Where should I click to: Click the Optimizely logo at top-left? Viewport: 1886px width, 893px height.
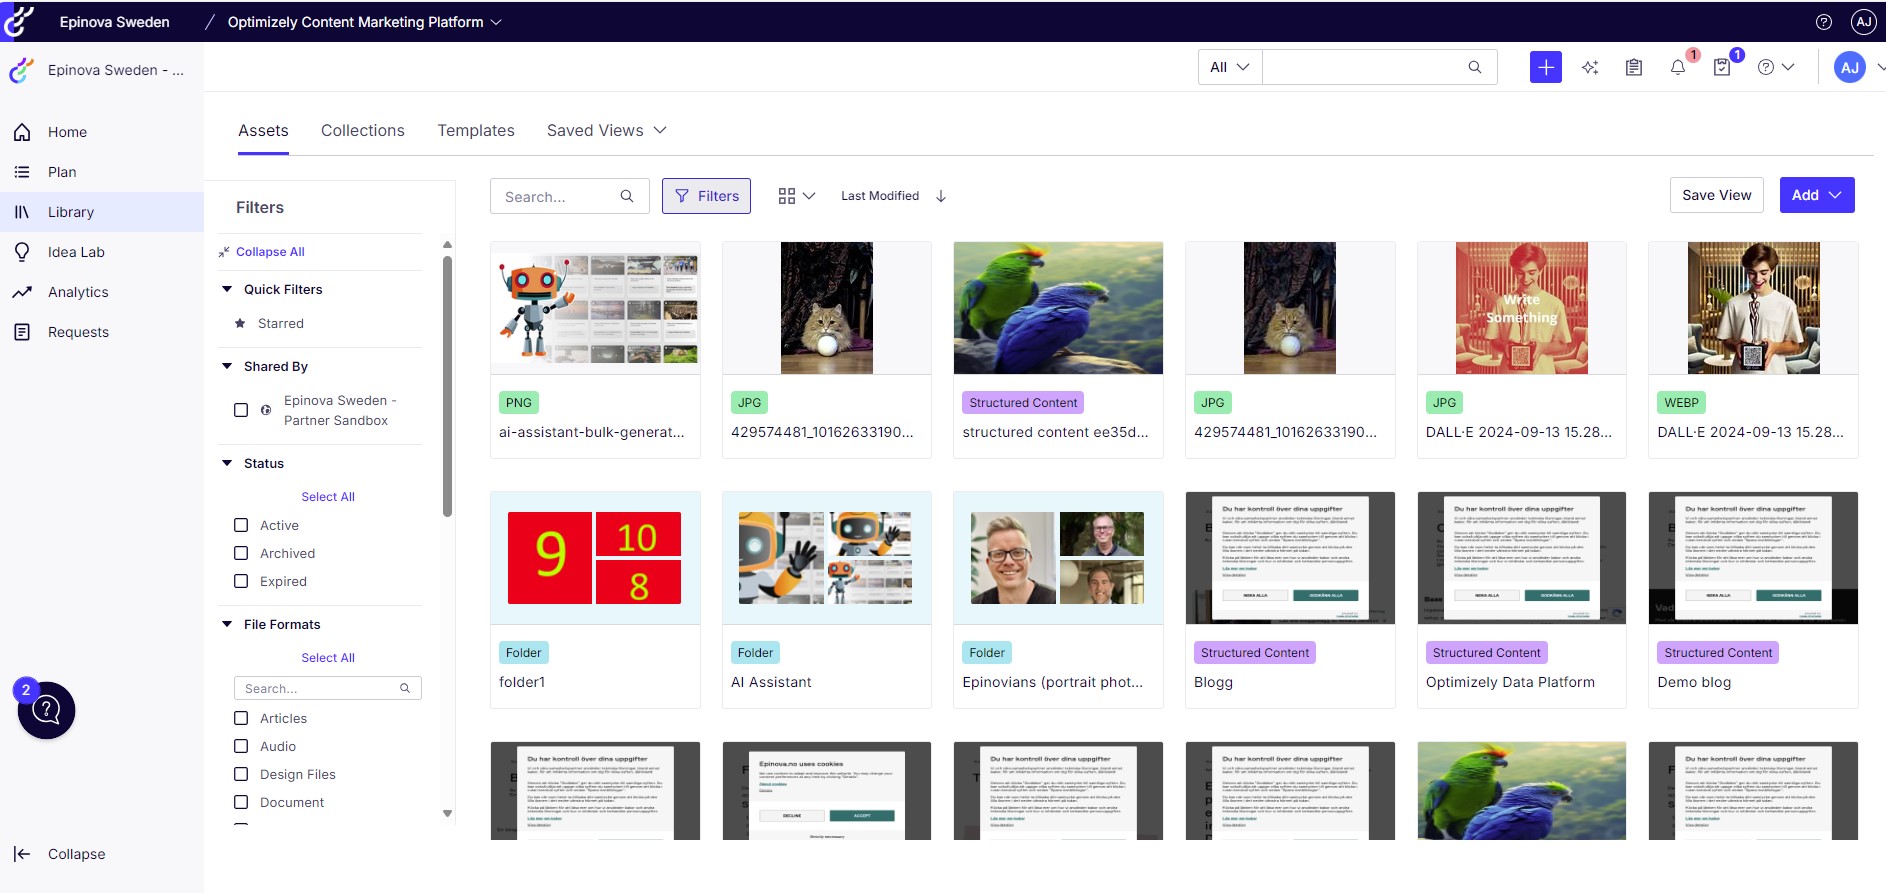tap(19, 21)
